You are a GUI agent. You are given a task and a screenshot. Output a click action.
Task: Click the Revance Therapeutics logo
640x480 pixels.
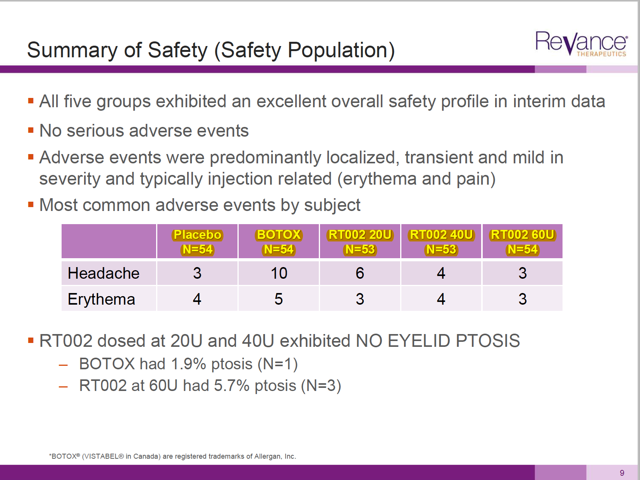coord(581,43)
